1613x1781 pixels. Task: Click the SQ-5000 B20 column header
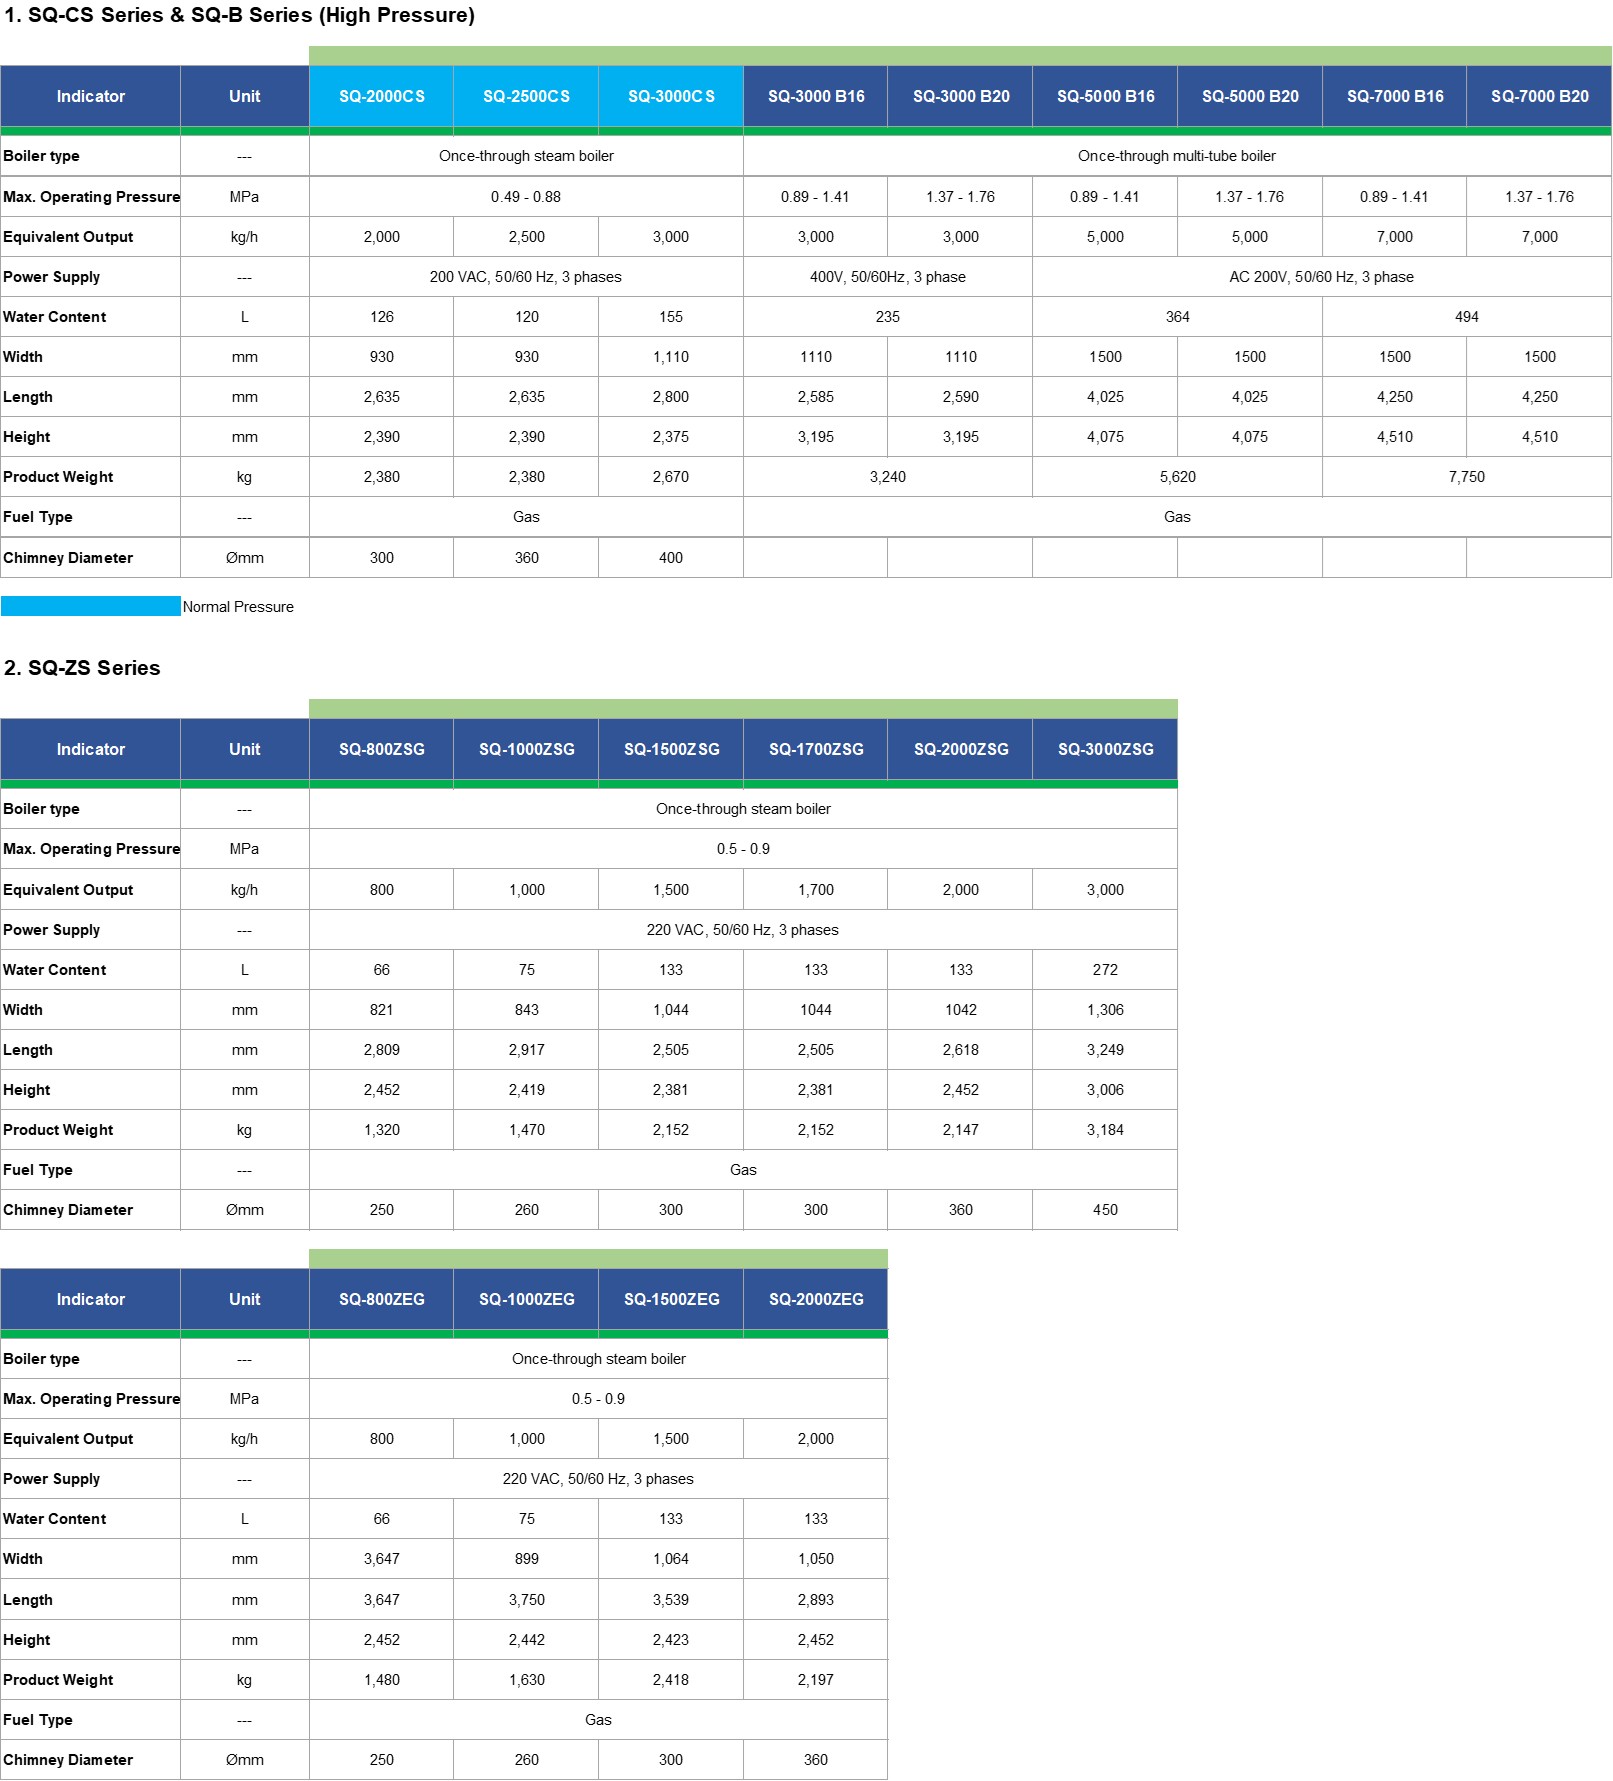point(1250,96)
